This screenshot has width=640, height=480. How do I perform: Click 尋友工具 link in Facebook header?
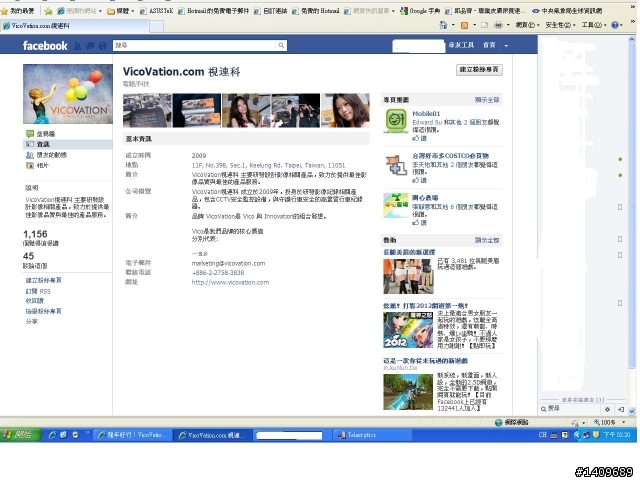(x=461, y=45)
